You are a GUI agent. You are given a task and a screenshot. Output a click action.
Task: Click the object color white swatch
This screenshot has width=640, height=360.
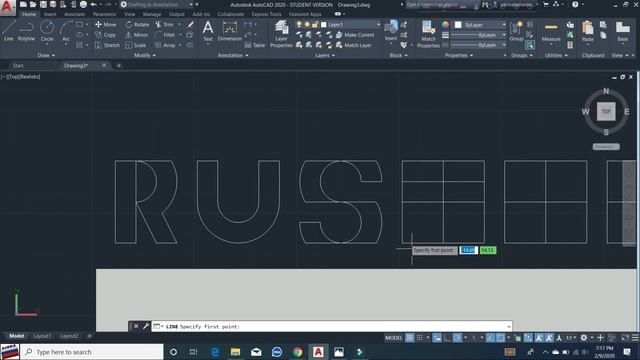pyautogui.click(x=458, y=25)
